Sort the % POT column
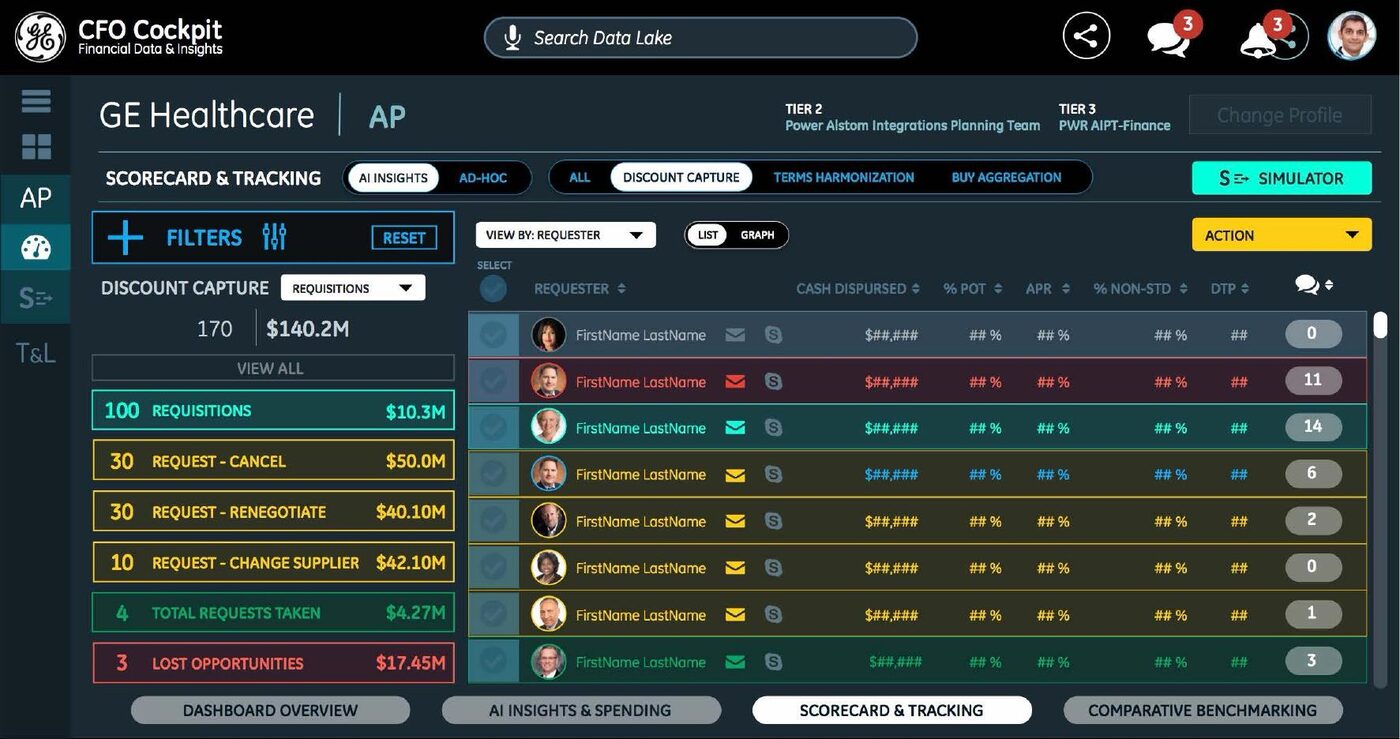Screen dimensions: 1400x739 pos(997,289)
